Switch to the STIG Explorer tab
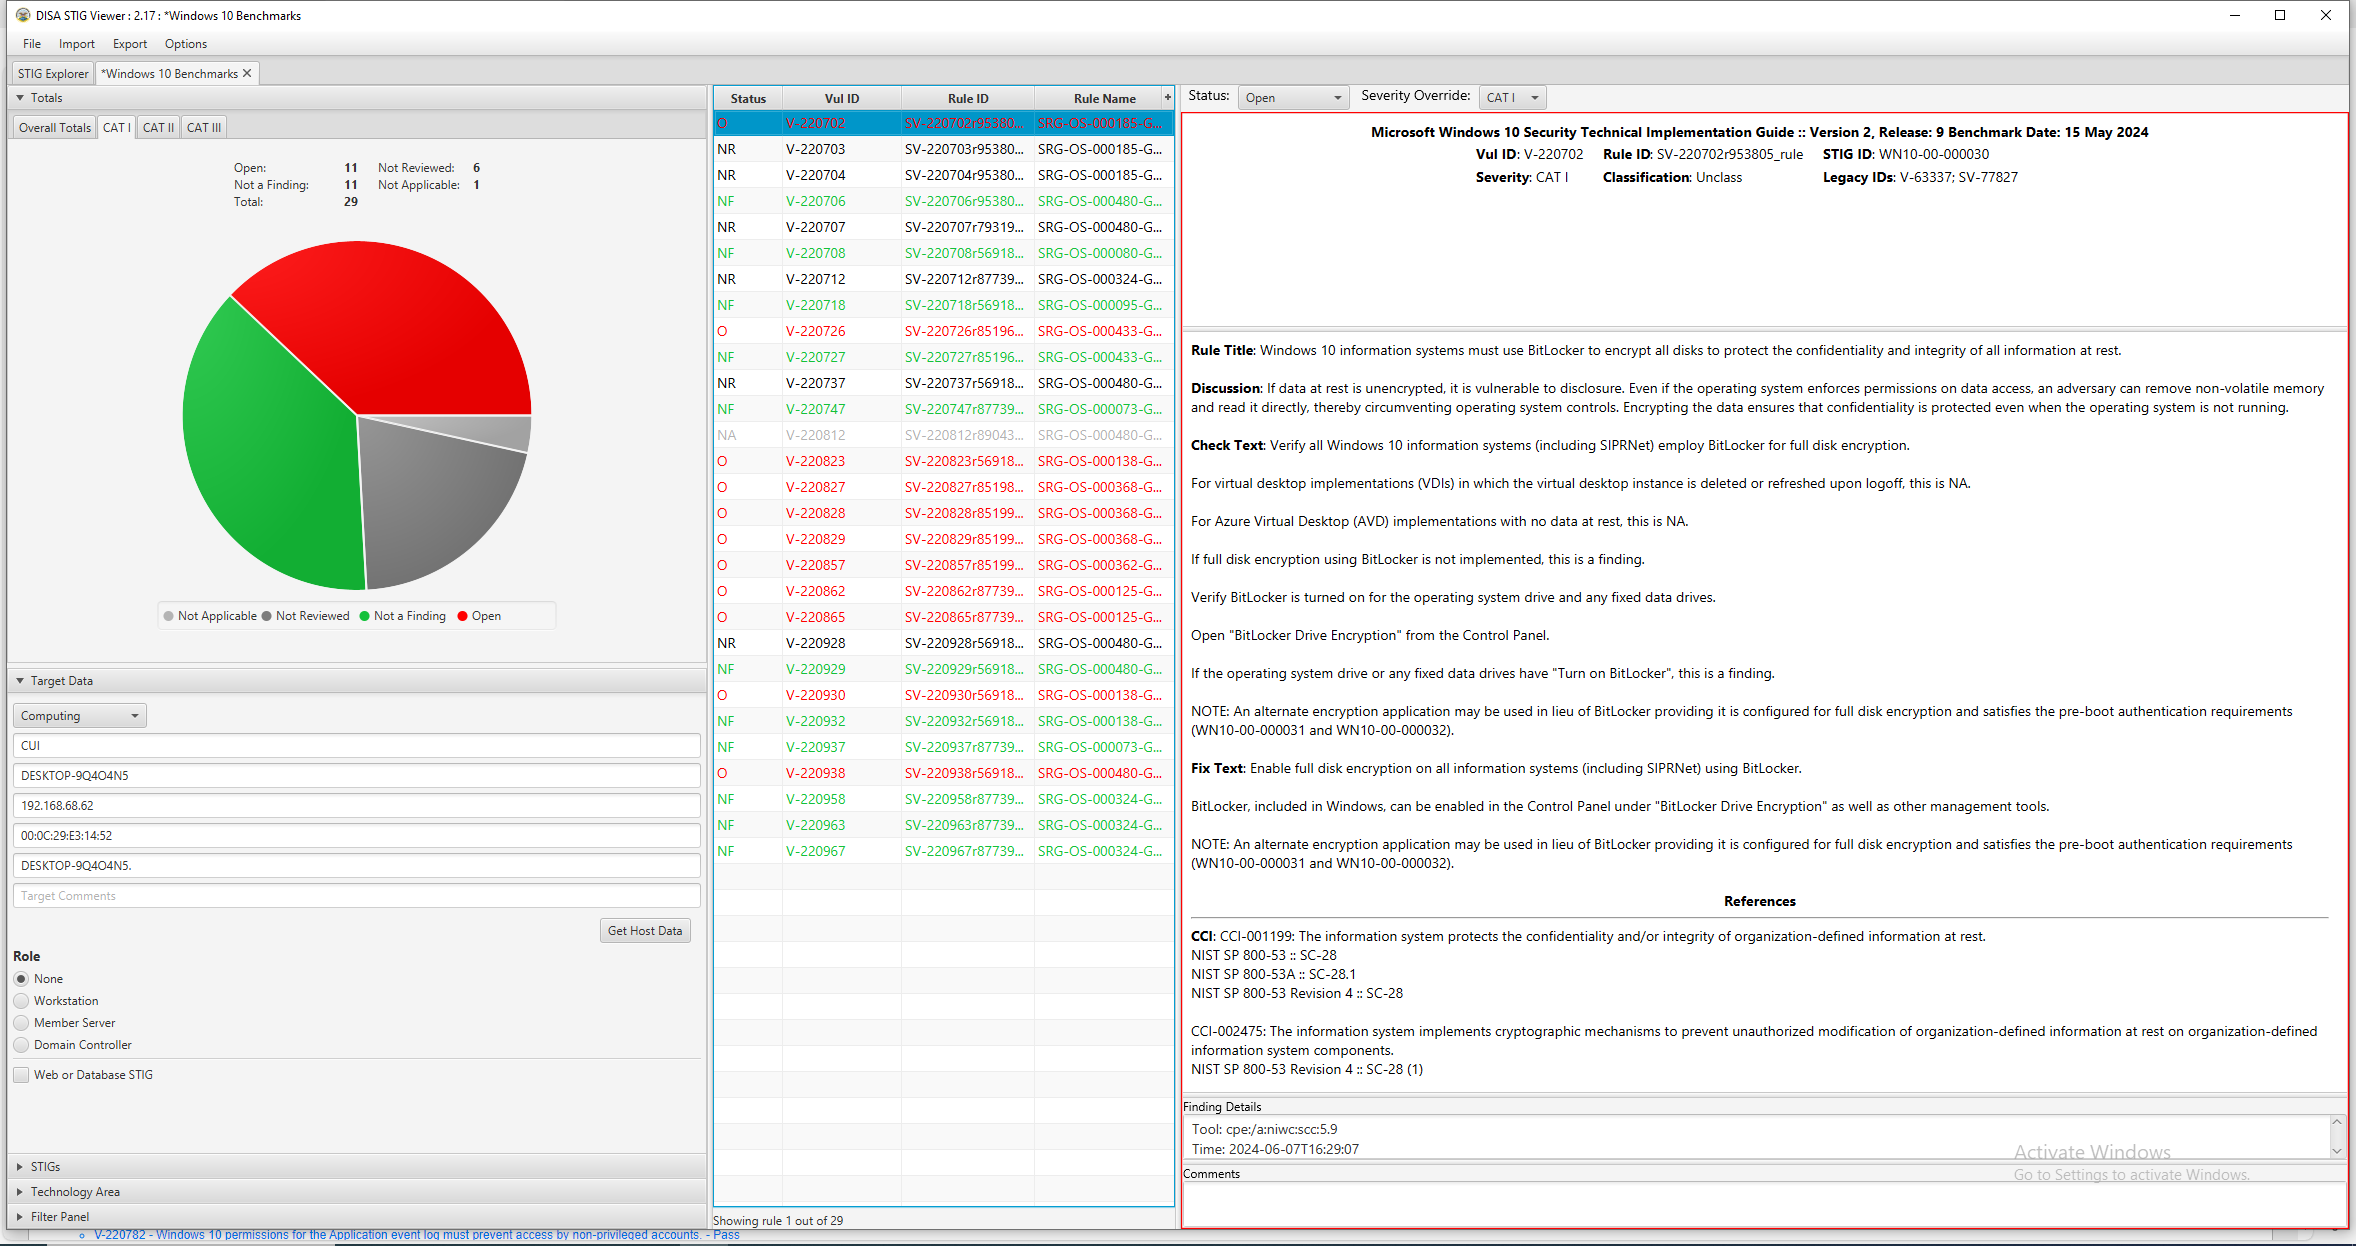Image resolution: width=2356 pixels, height=1246 pixels. click(52, 72)
